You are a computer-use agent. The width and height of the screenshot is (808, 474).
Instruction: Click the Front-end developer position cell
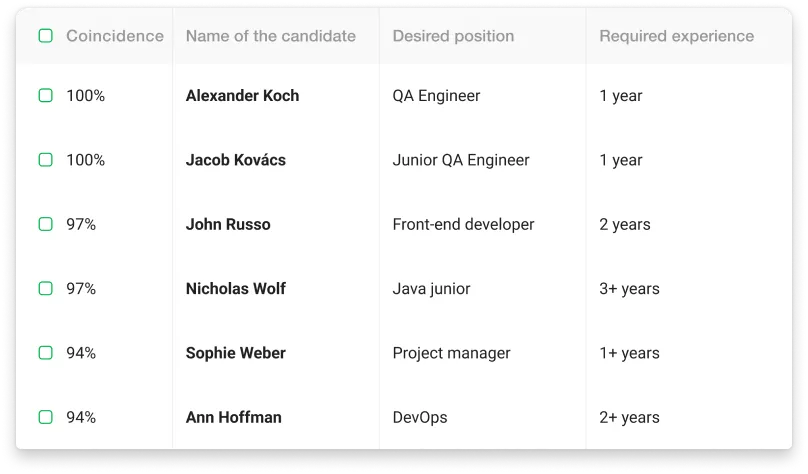[x=463, y=224]
